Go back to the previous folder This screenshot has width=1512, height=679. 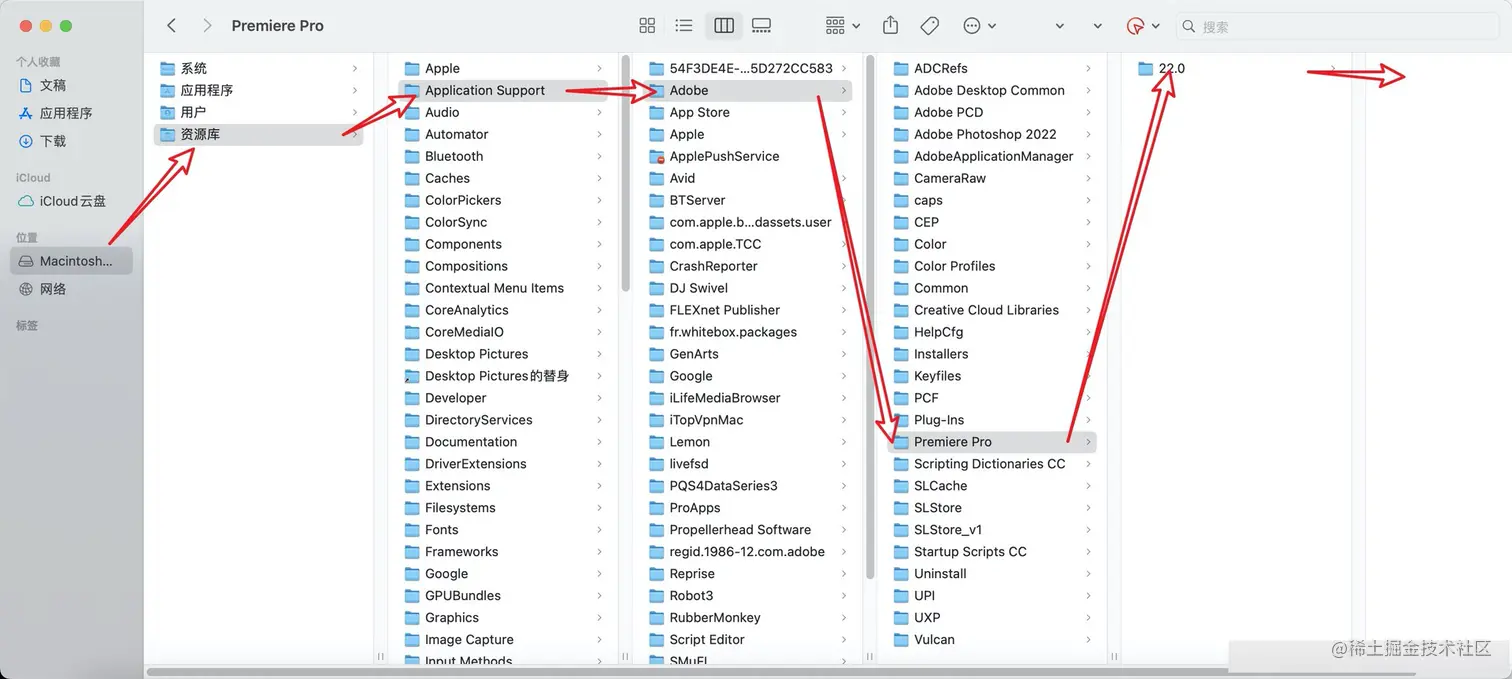click(x=172, y=26)
